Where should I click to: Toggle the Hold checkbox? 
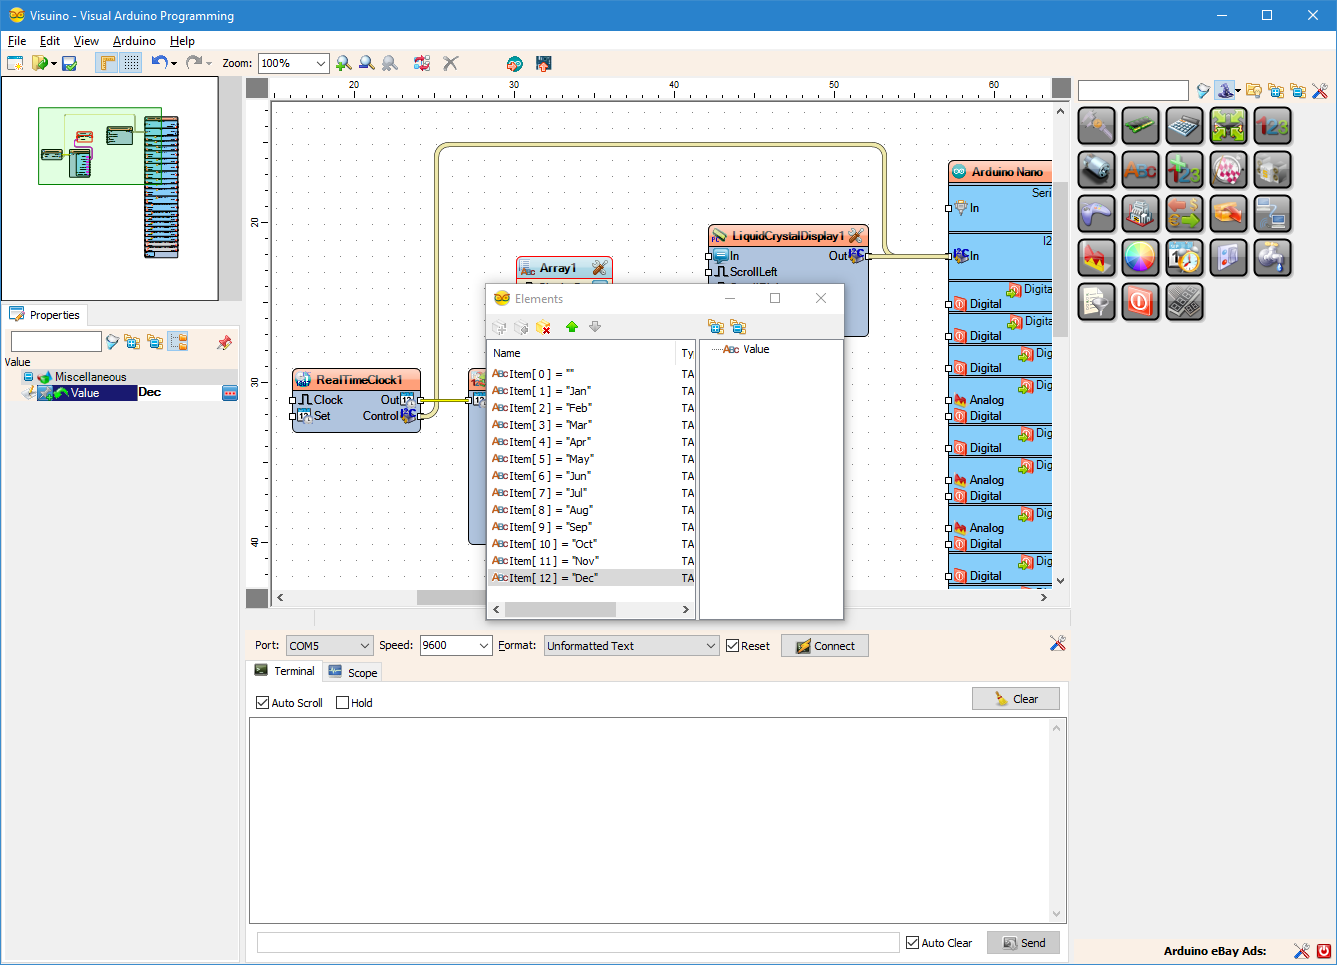[x=343, y=703]
